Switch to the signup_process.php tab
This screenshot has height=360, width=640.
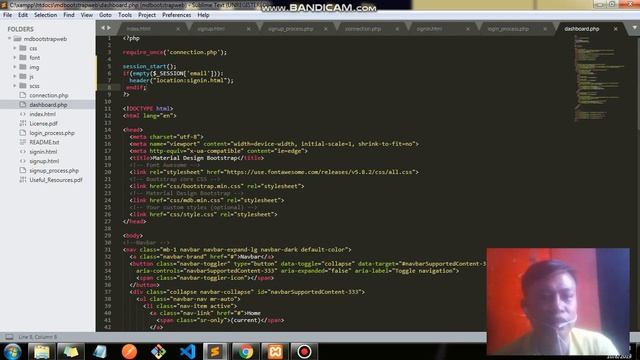[291, 29]
